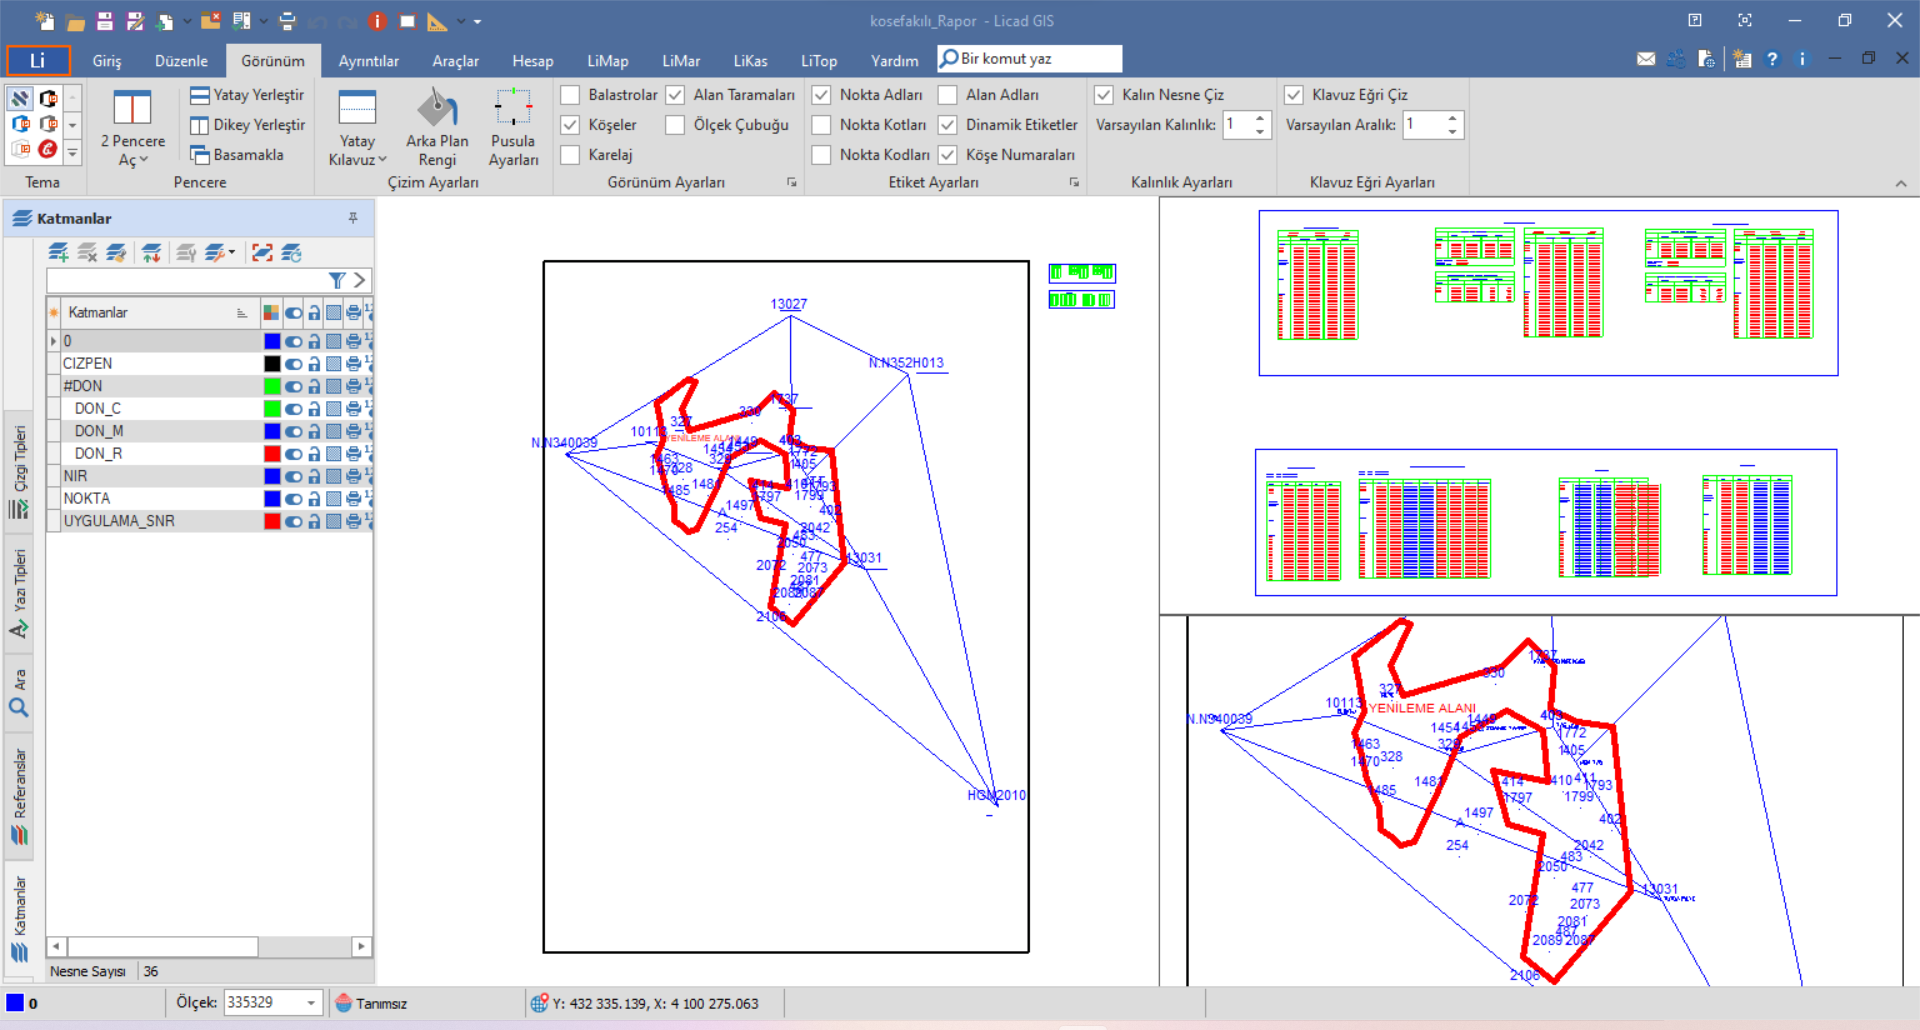1920x1030 pixels.
Task: Toggle visibility of the NOKTA layer
Action: [293, 499]
